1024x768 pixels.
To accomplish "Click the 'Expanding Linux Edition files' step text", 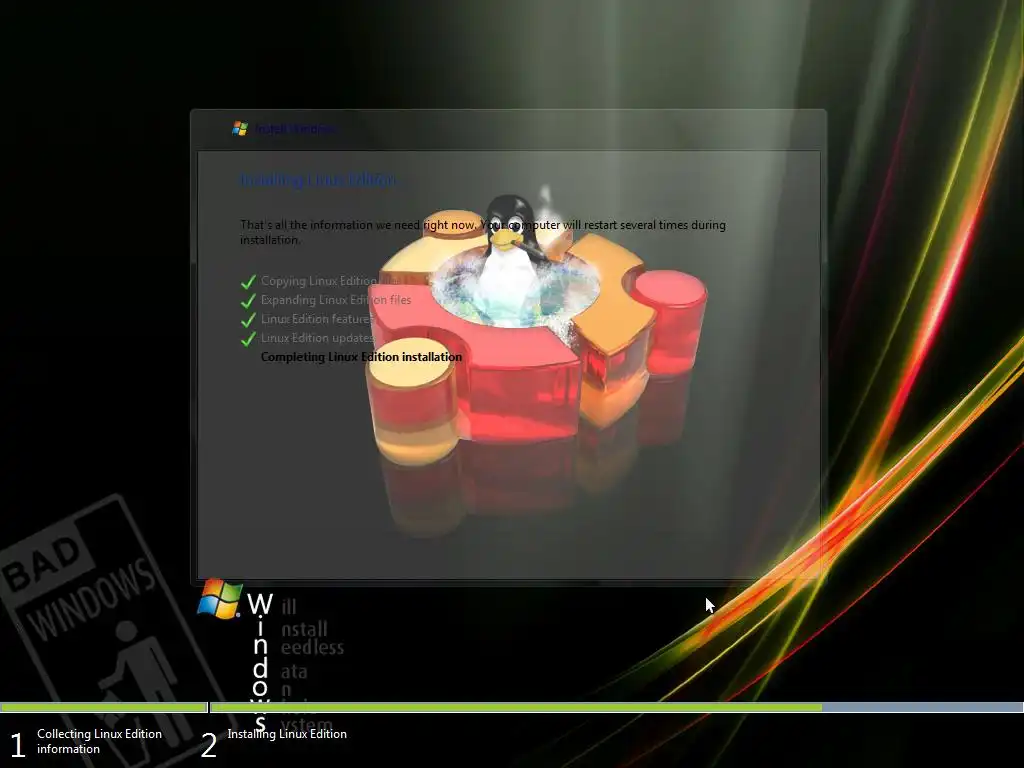I will click(x=336, y=300).
